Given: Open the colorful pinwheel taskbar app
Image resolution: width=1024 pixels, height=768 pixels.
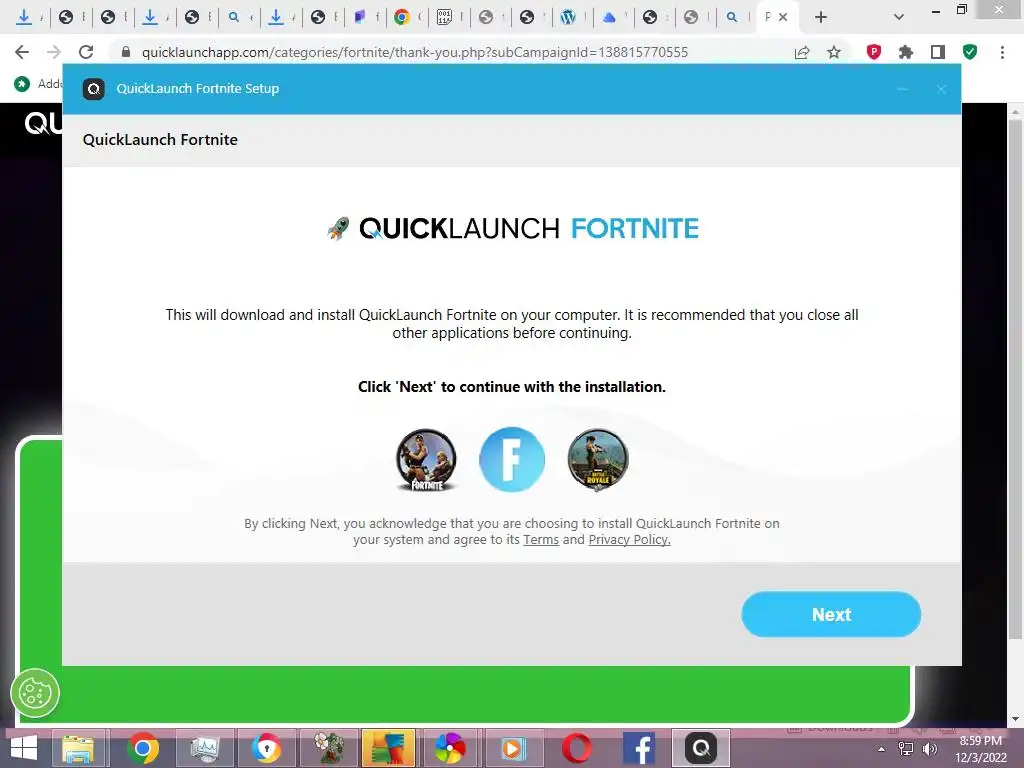Looking at the screenshot, I should tap(450, 748).
